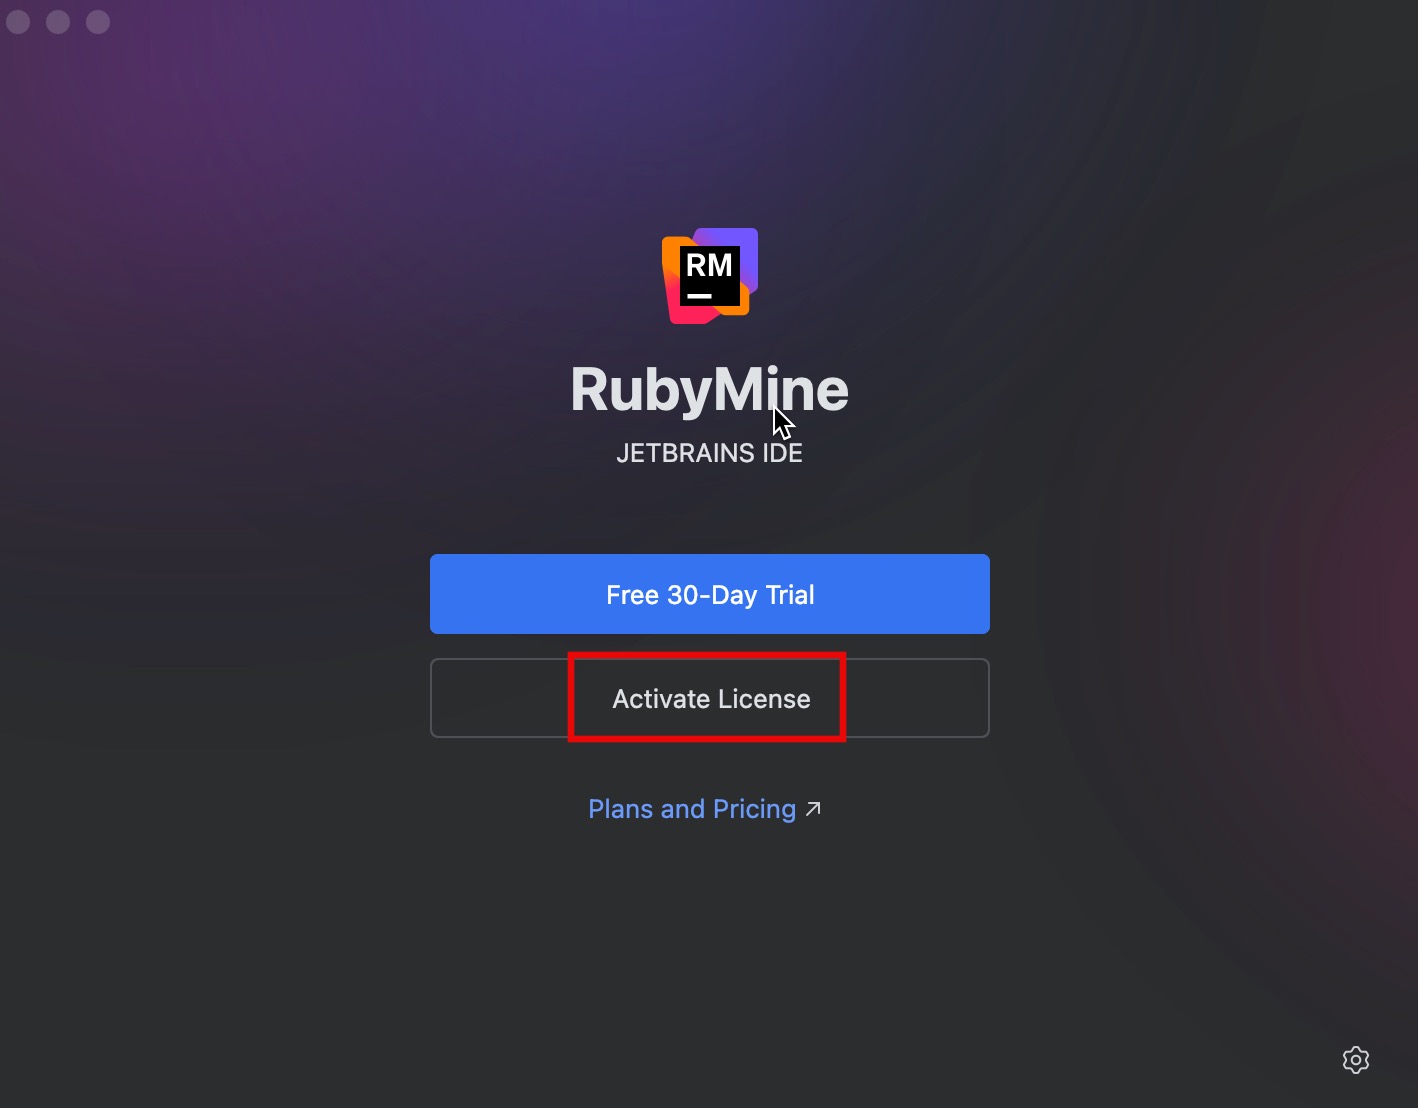View pricing via Plans and Pricing

click(692, 809)
